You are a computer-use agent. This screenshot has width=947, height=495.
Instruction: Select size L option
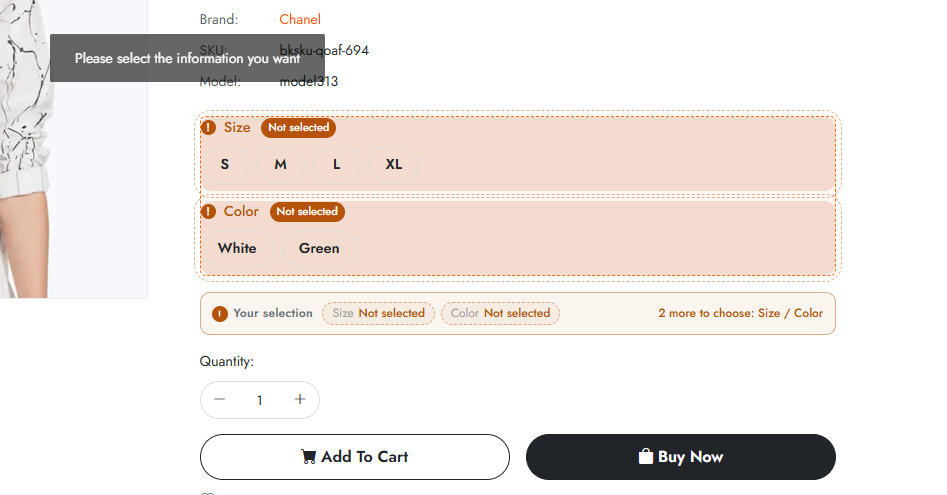point(337,164)
